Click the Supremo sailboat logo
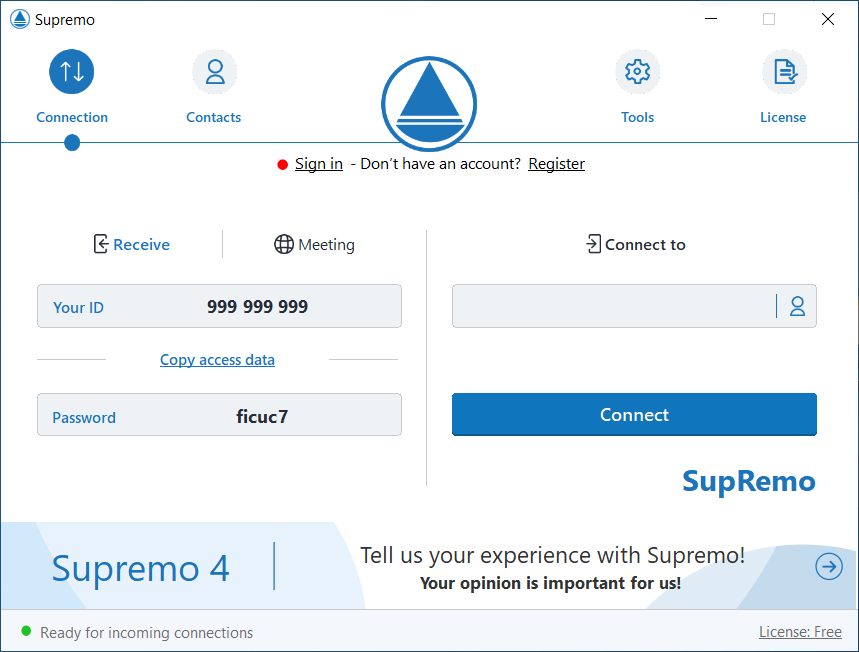The width and height of the screenshot is (859, 652). [x=428, y=104]
